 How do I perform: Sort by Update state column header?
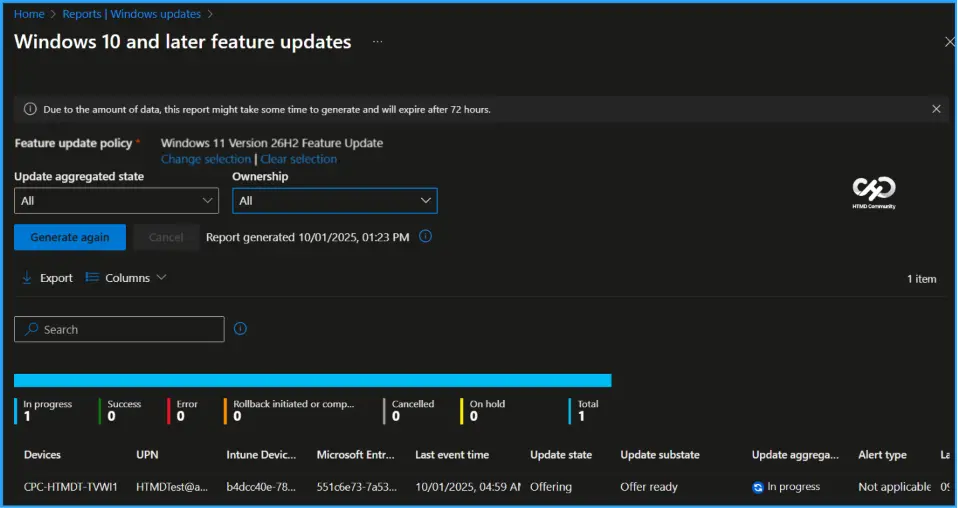pyautogui.click(x=561, y=455)
